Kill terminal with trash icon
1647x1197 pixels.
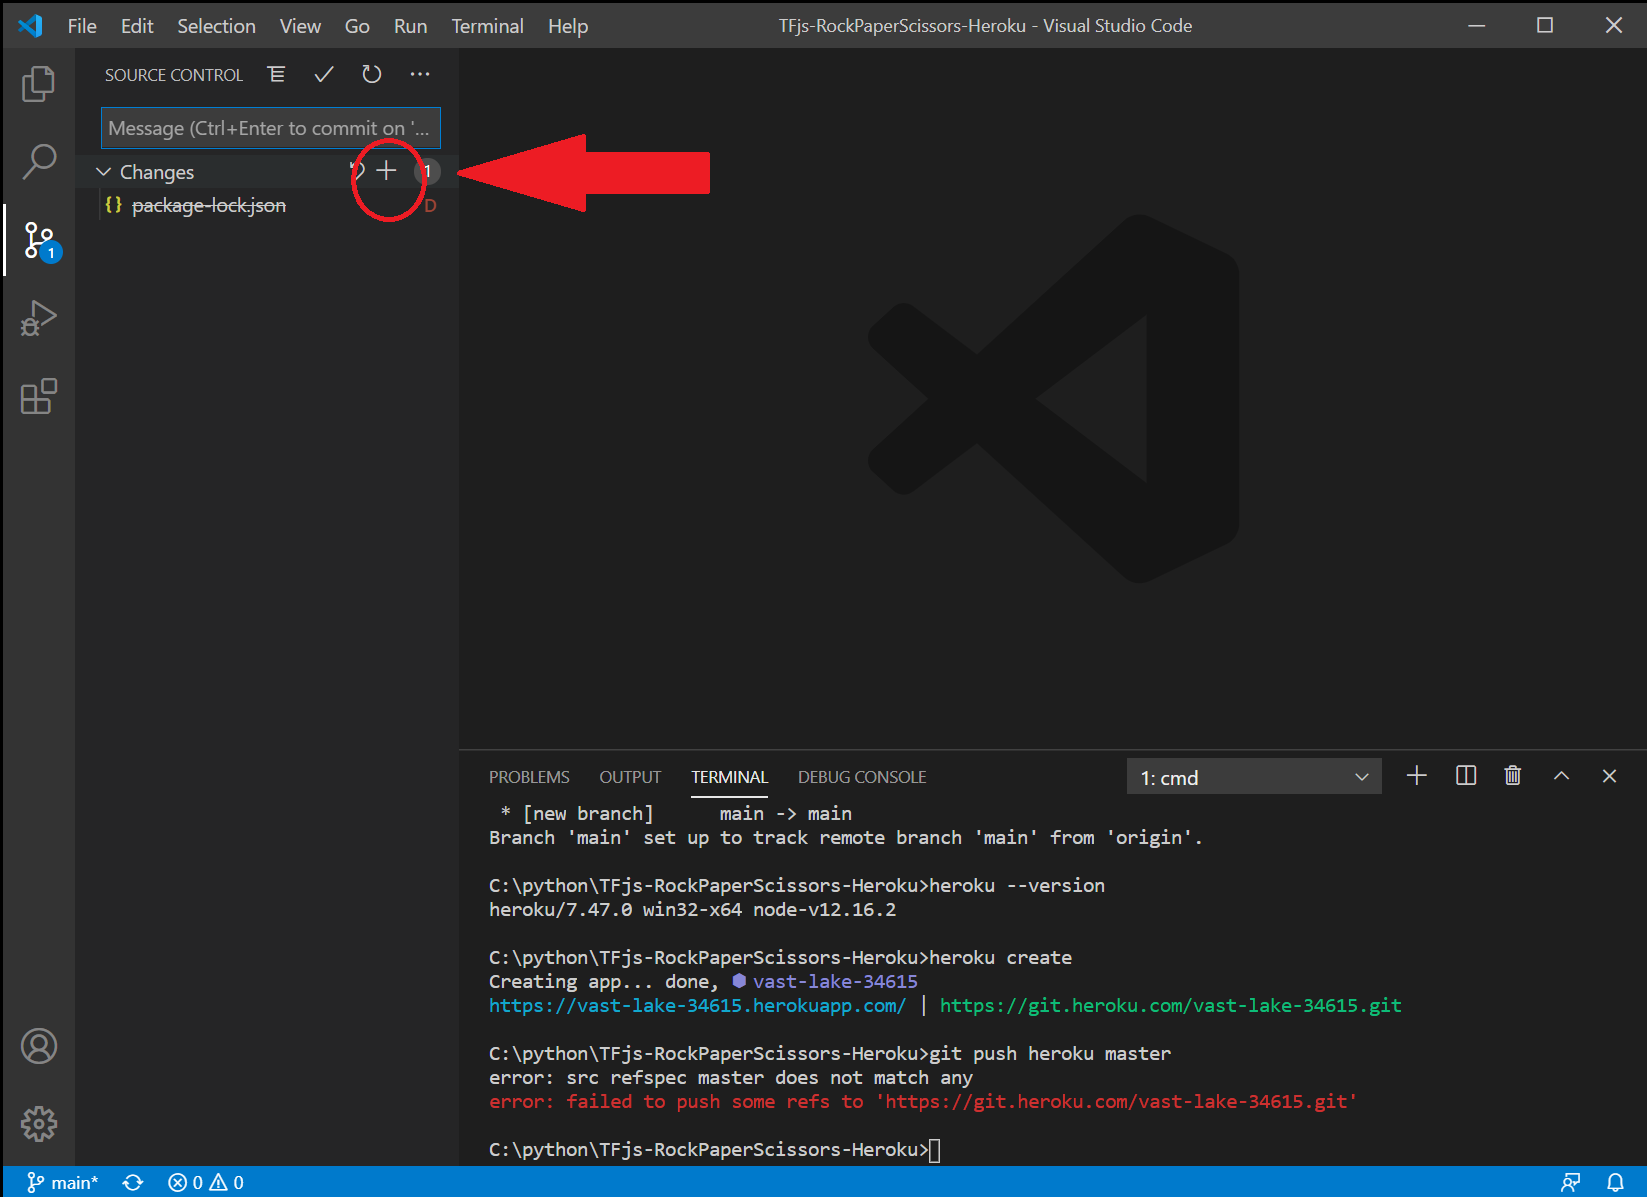pos(1513,776)
